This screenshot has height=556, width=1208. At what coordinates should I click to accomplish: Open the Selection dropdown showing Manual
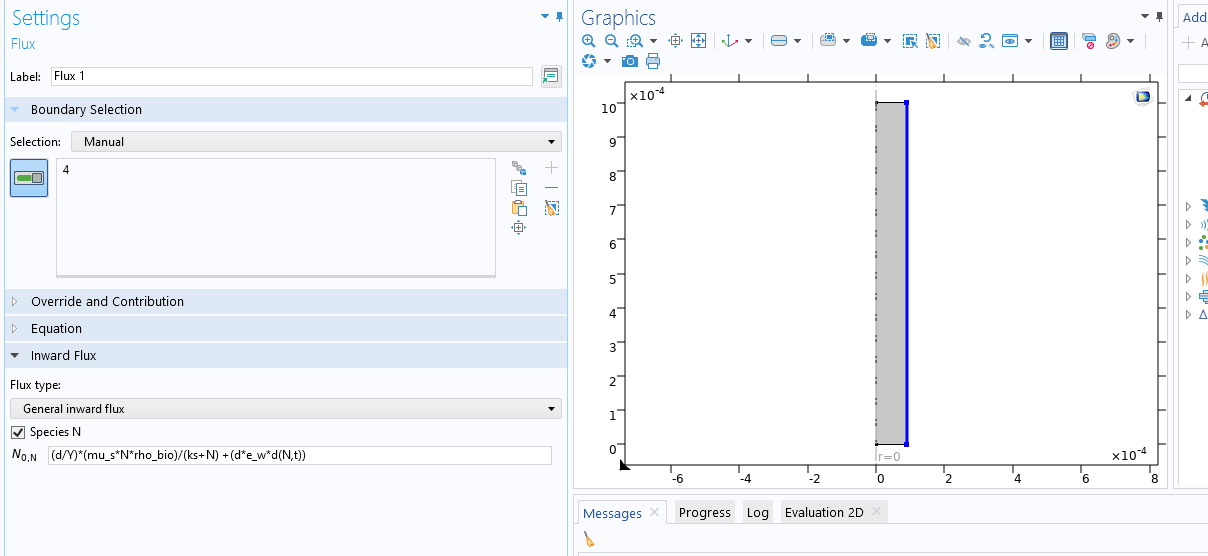click(x=315, y=142)
